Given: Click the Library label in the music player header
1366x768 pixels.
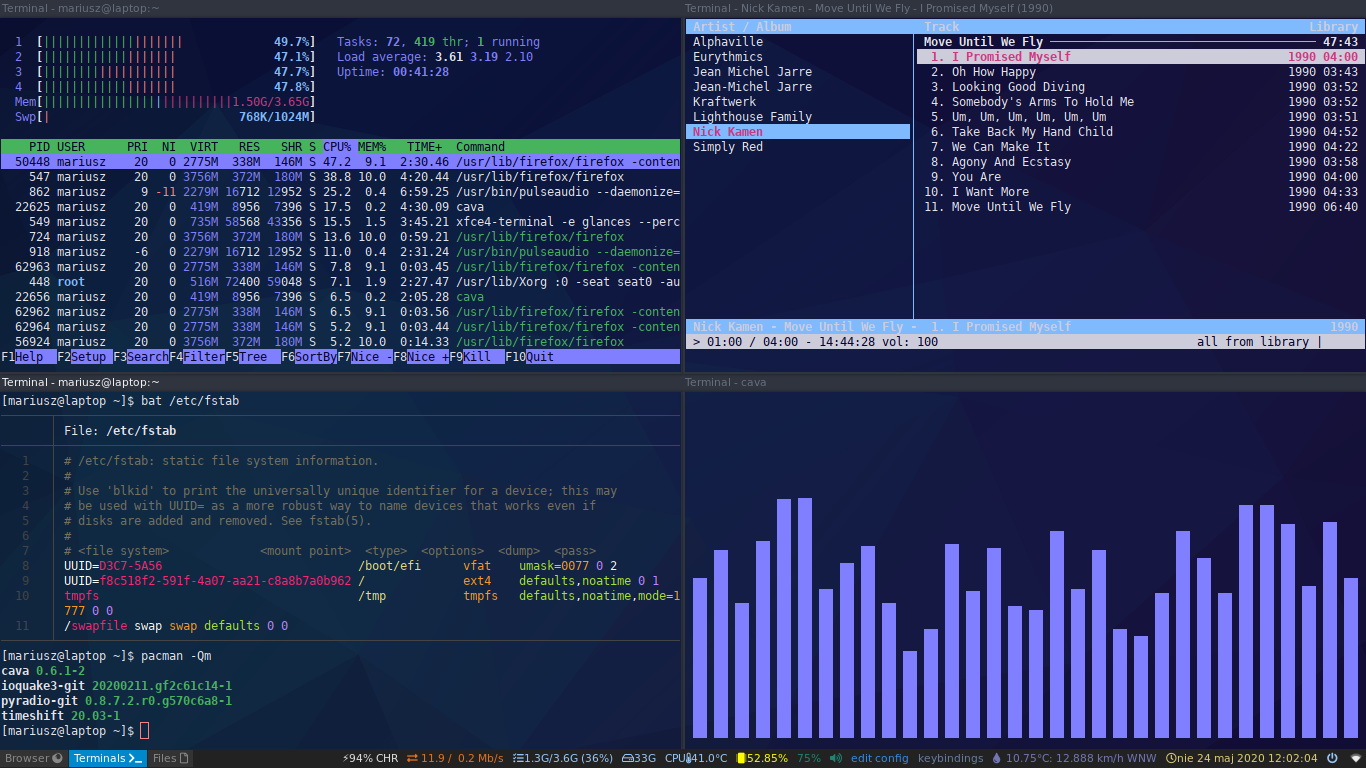Looking at the screenshot, I should pyautogui.click(x=1334, y=27).
